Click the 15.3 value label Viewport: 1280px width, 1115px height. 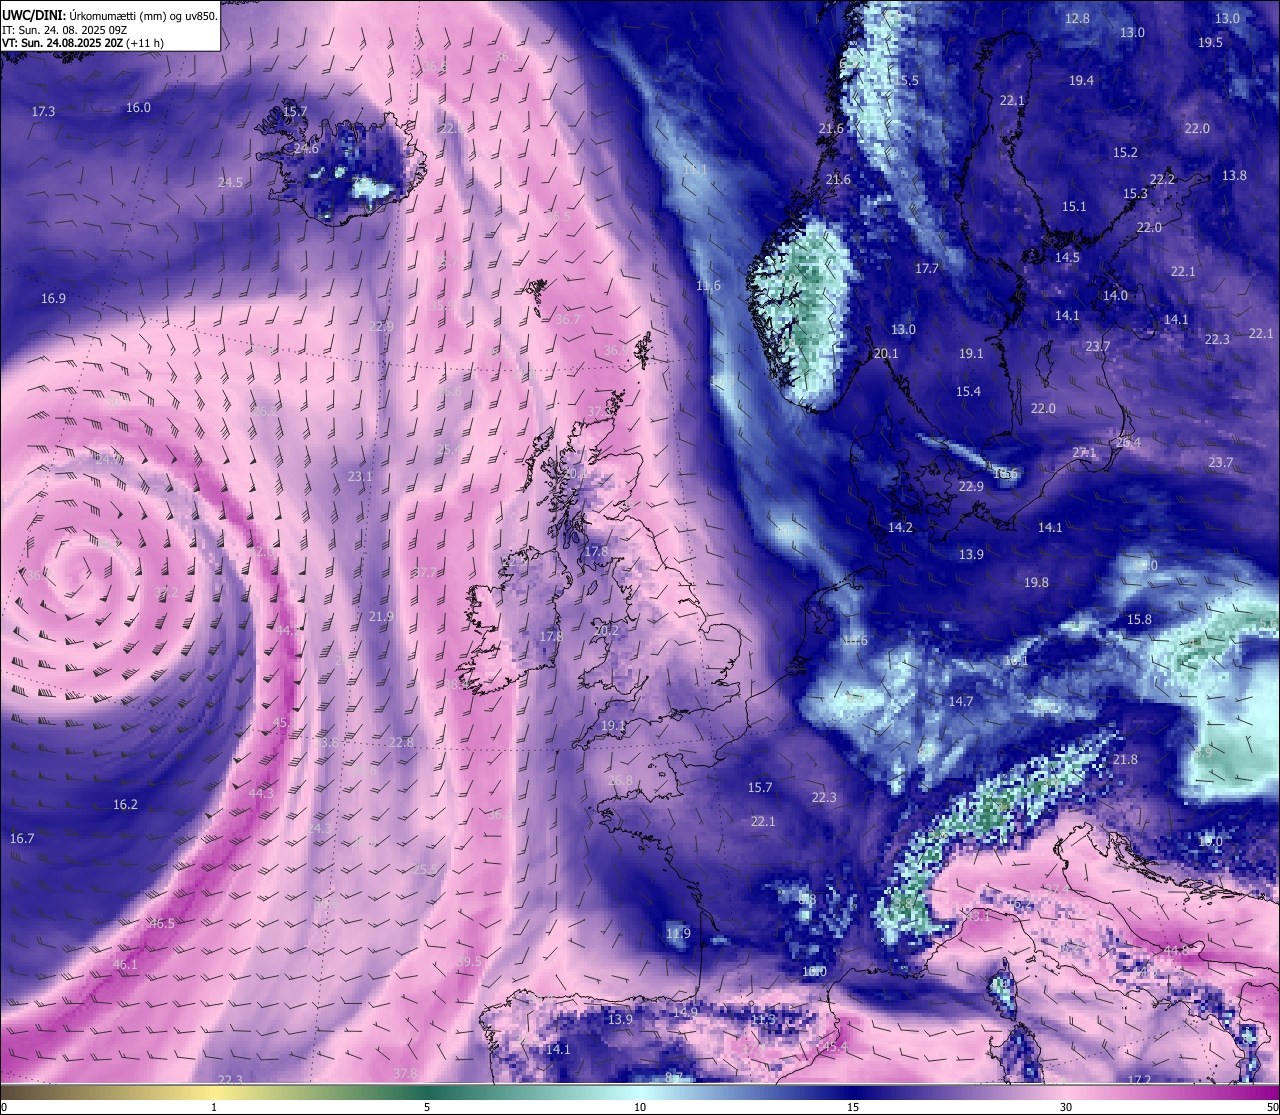1135,194
